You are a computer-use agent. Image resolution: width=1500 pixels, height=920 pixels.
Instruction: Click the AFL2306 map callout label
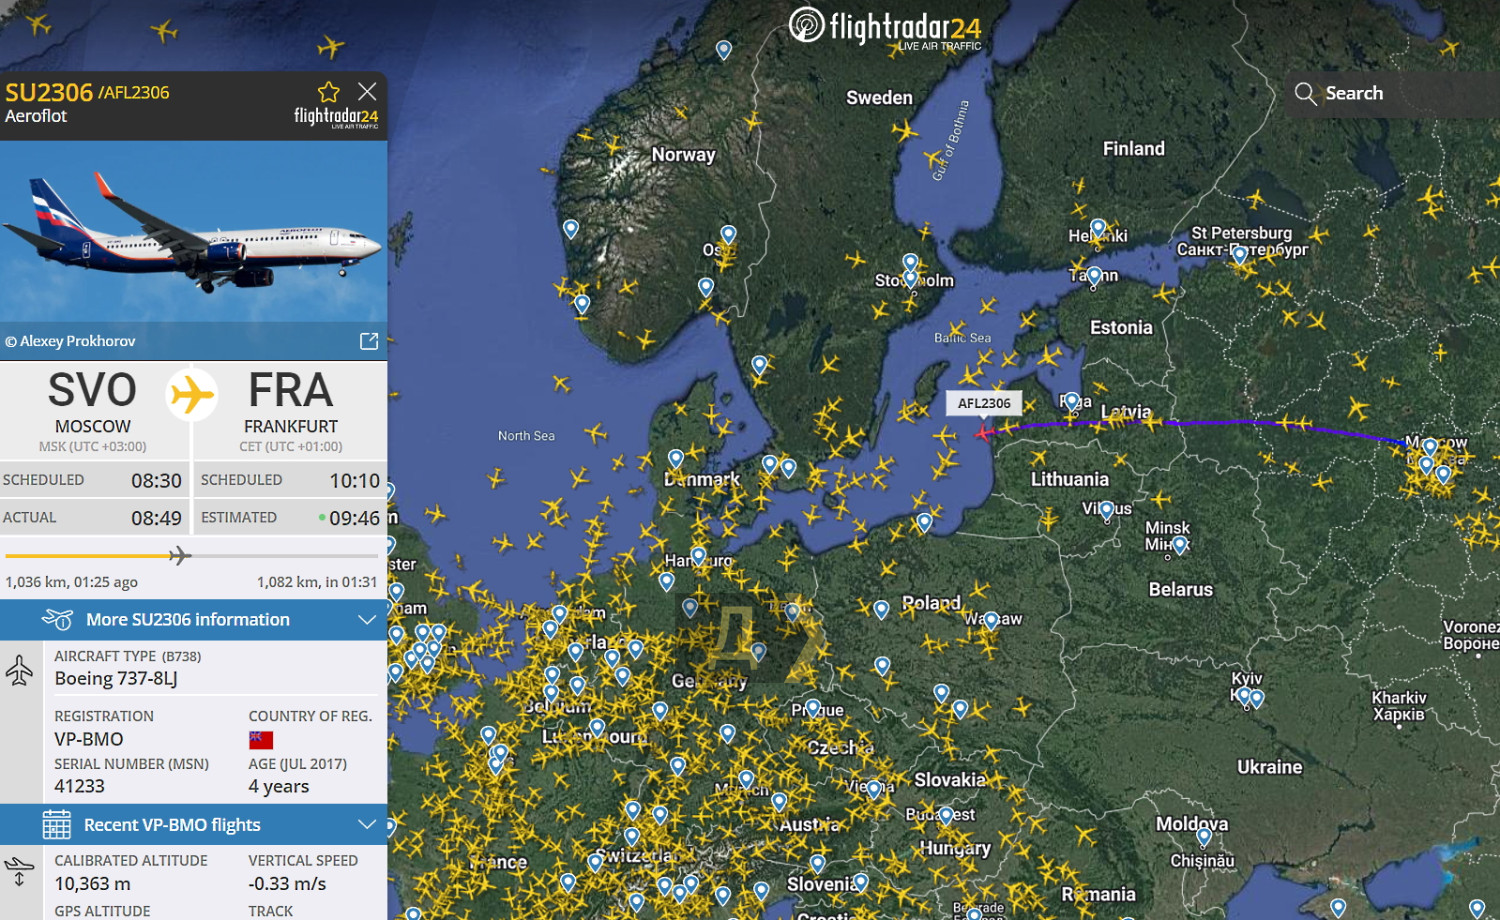tap(984, 403)
